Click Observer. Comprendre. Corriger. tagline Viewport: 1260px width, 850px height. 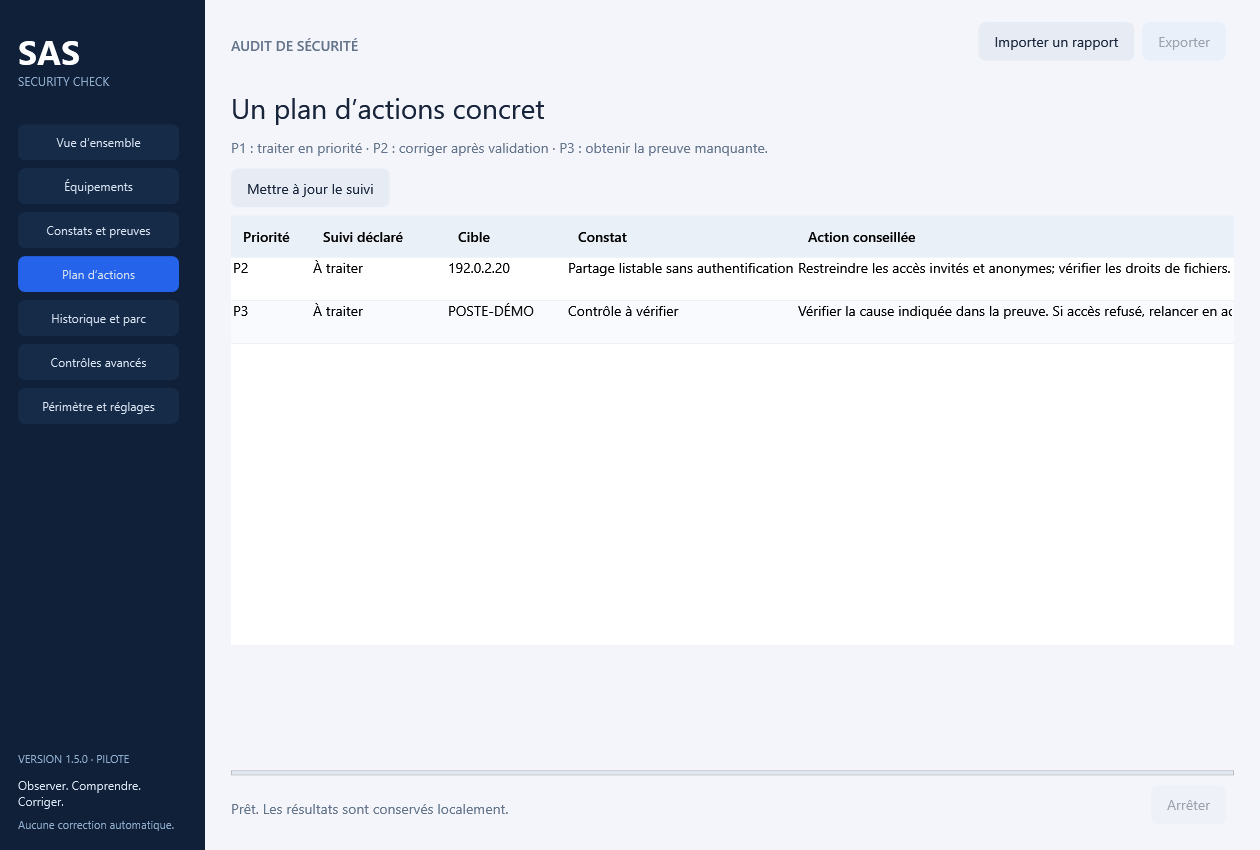point(79,794)
